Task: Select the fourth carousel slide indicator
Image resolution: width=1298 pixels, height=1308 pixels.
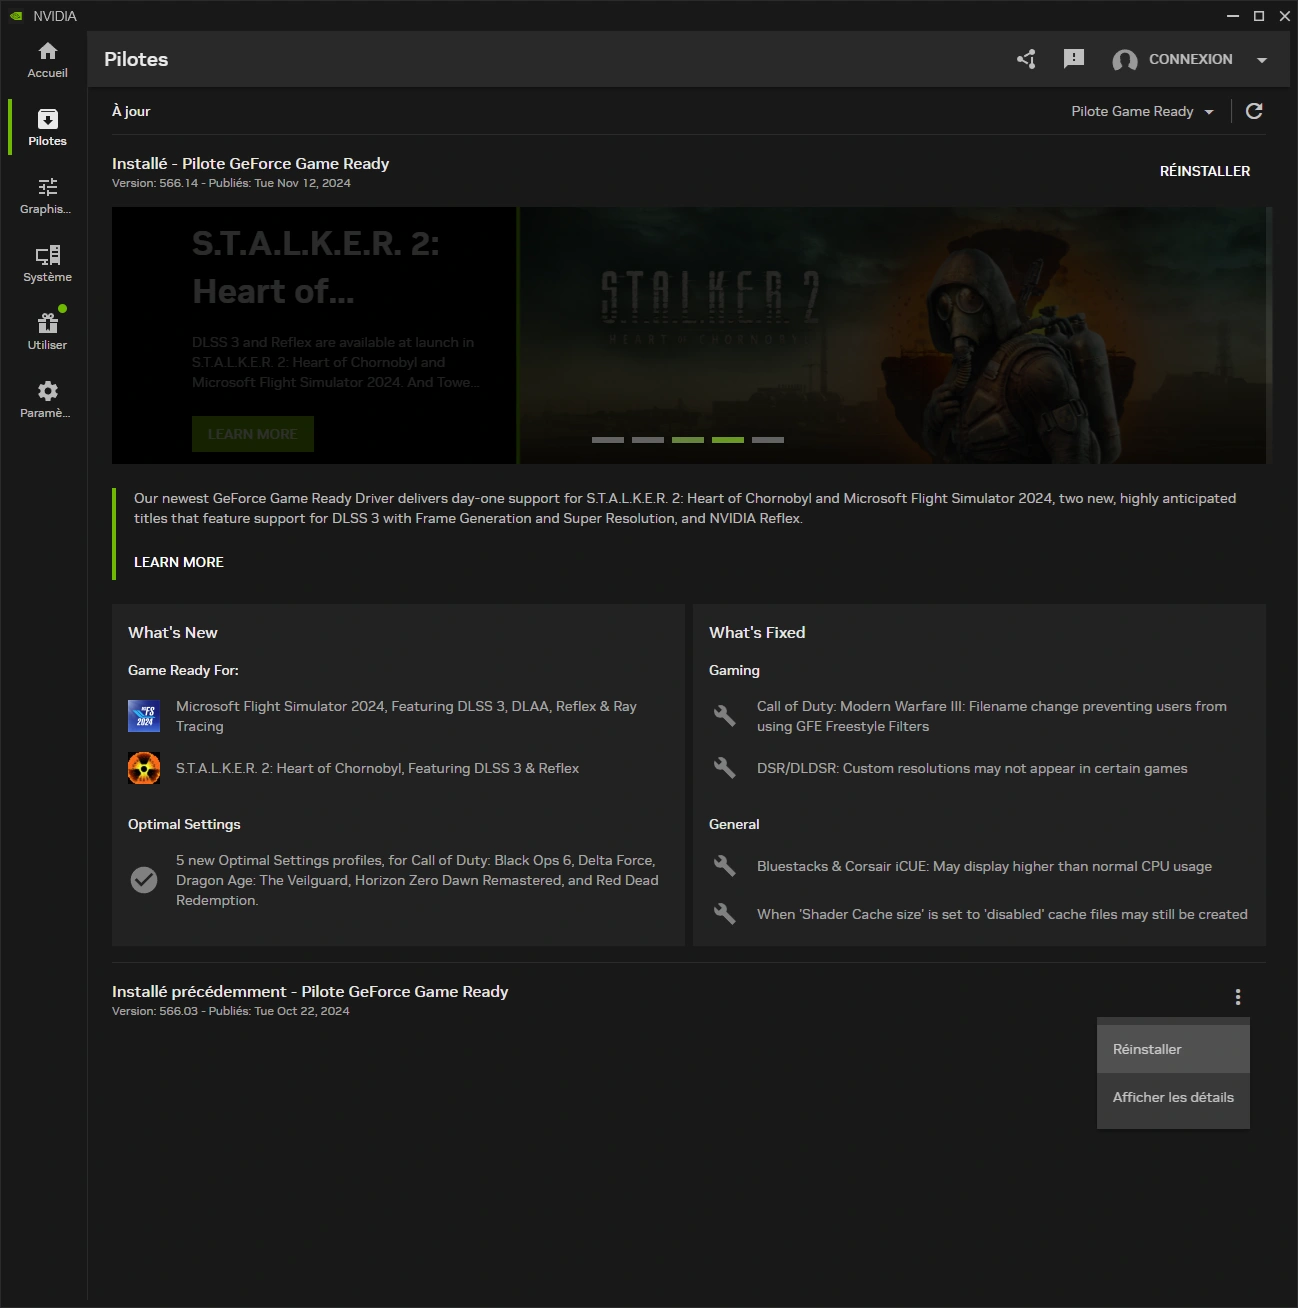Action: pos(728,440)
